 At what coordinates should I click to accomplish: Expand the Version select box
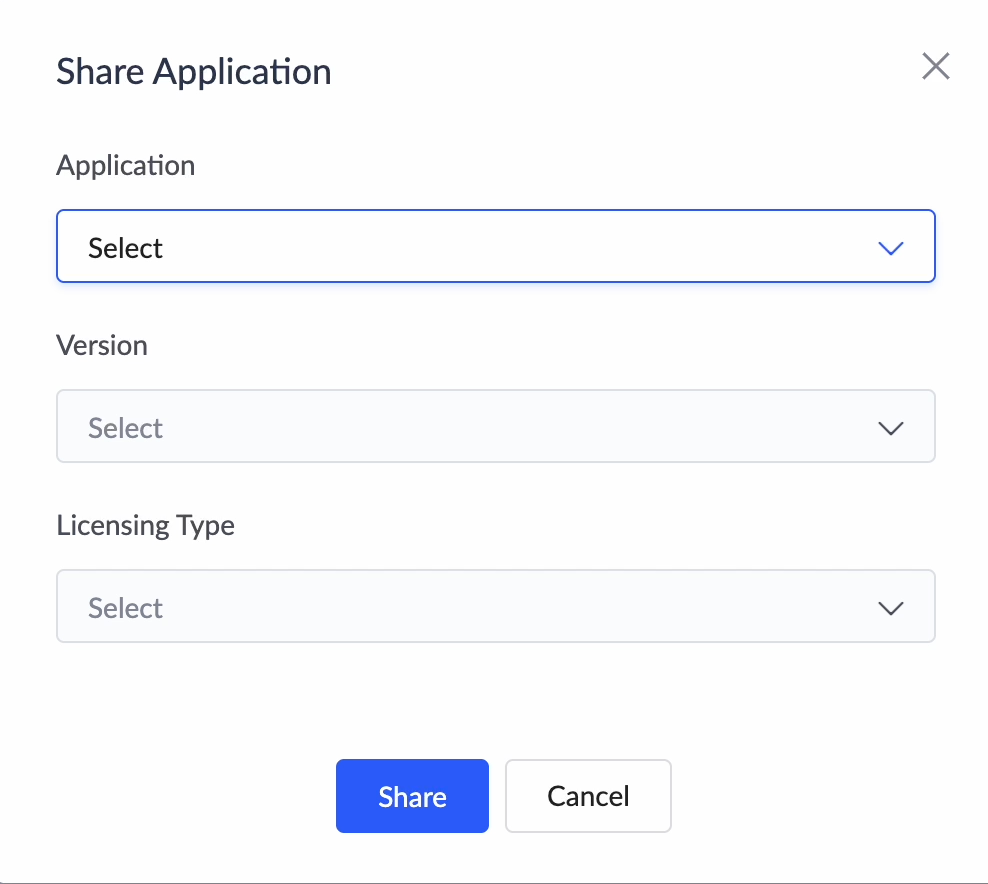pos(495,426)
